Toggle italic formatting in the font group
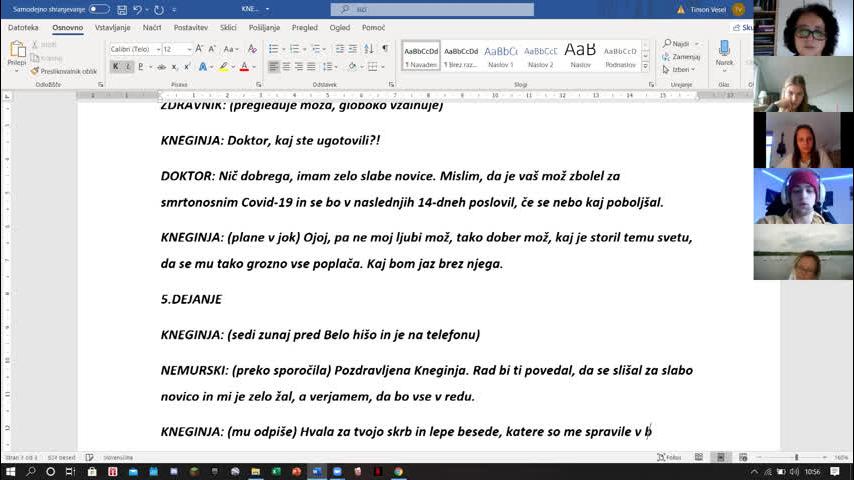The width and height of the screenshot is (854, 480). click(x=129, y=67)
